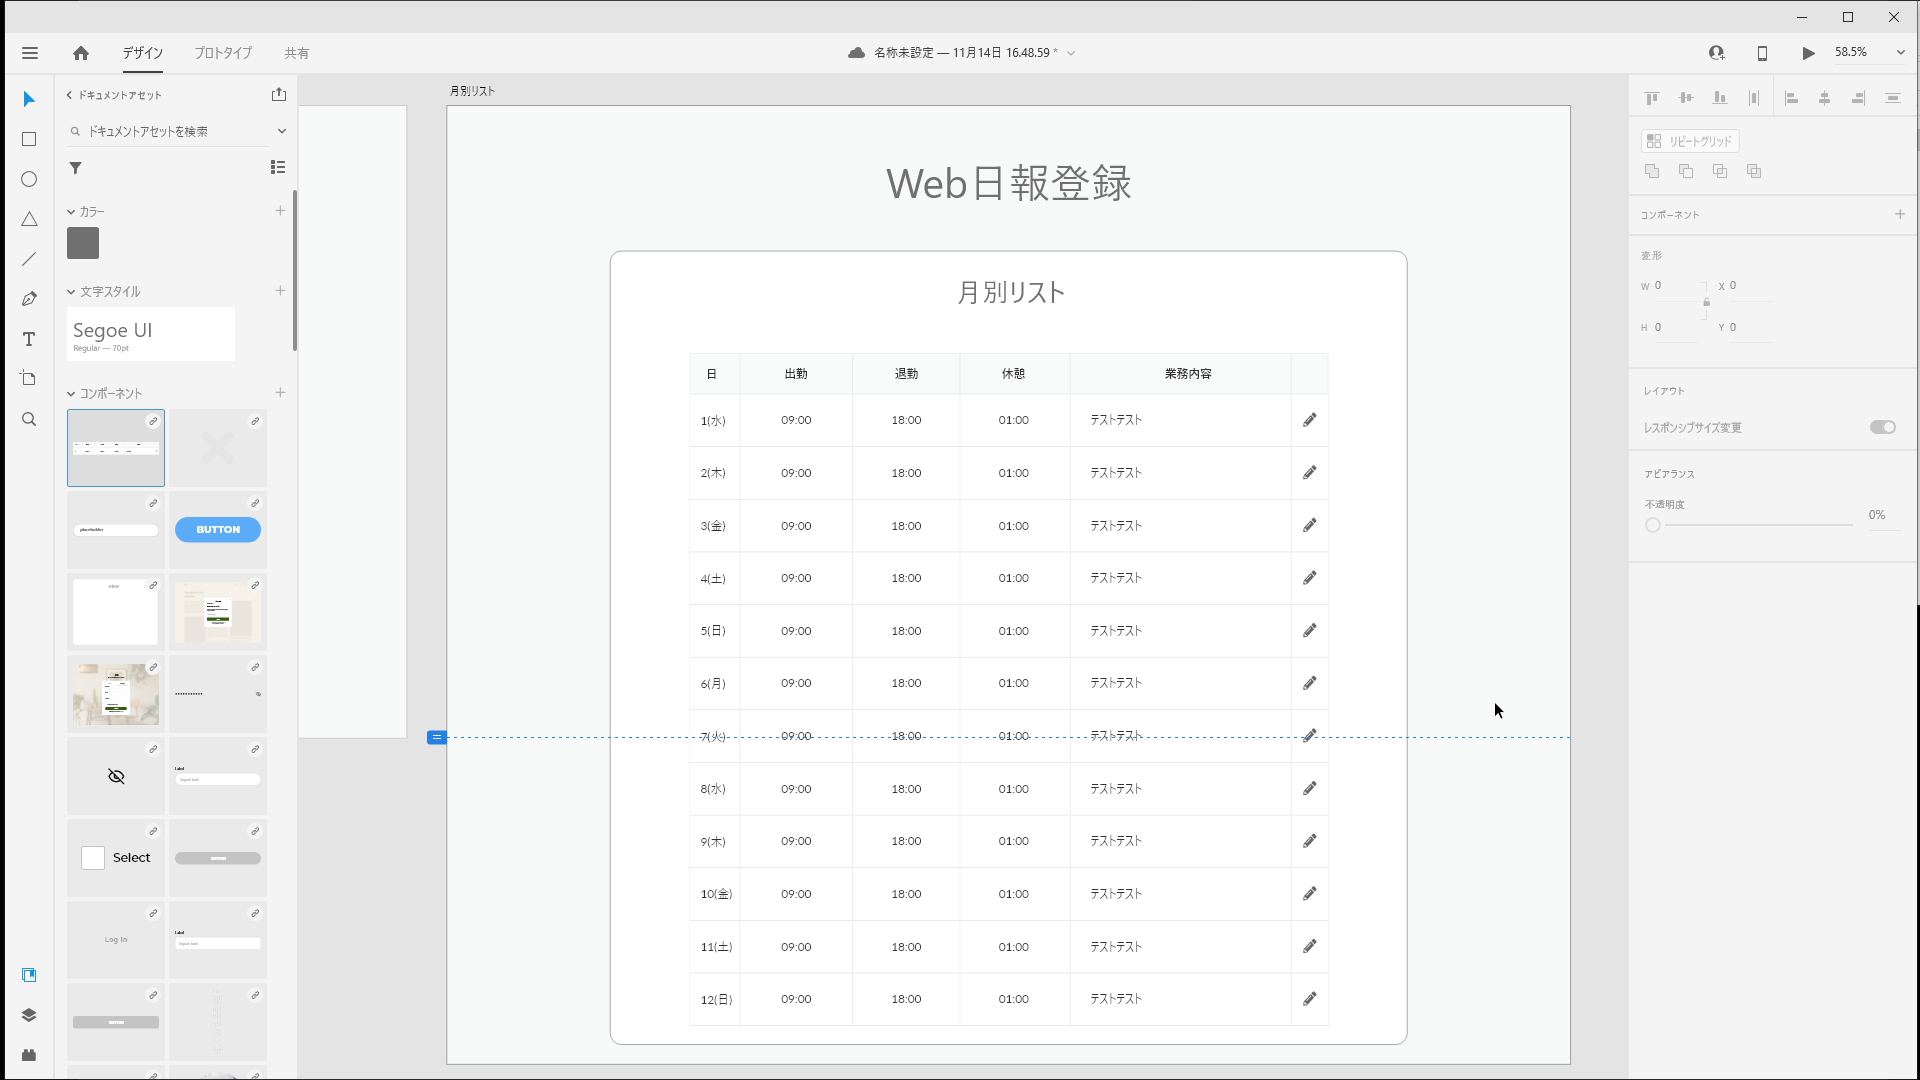
Task: Click the W width input field
Action: point(1675,286)
